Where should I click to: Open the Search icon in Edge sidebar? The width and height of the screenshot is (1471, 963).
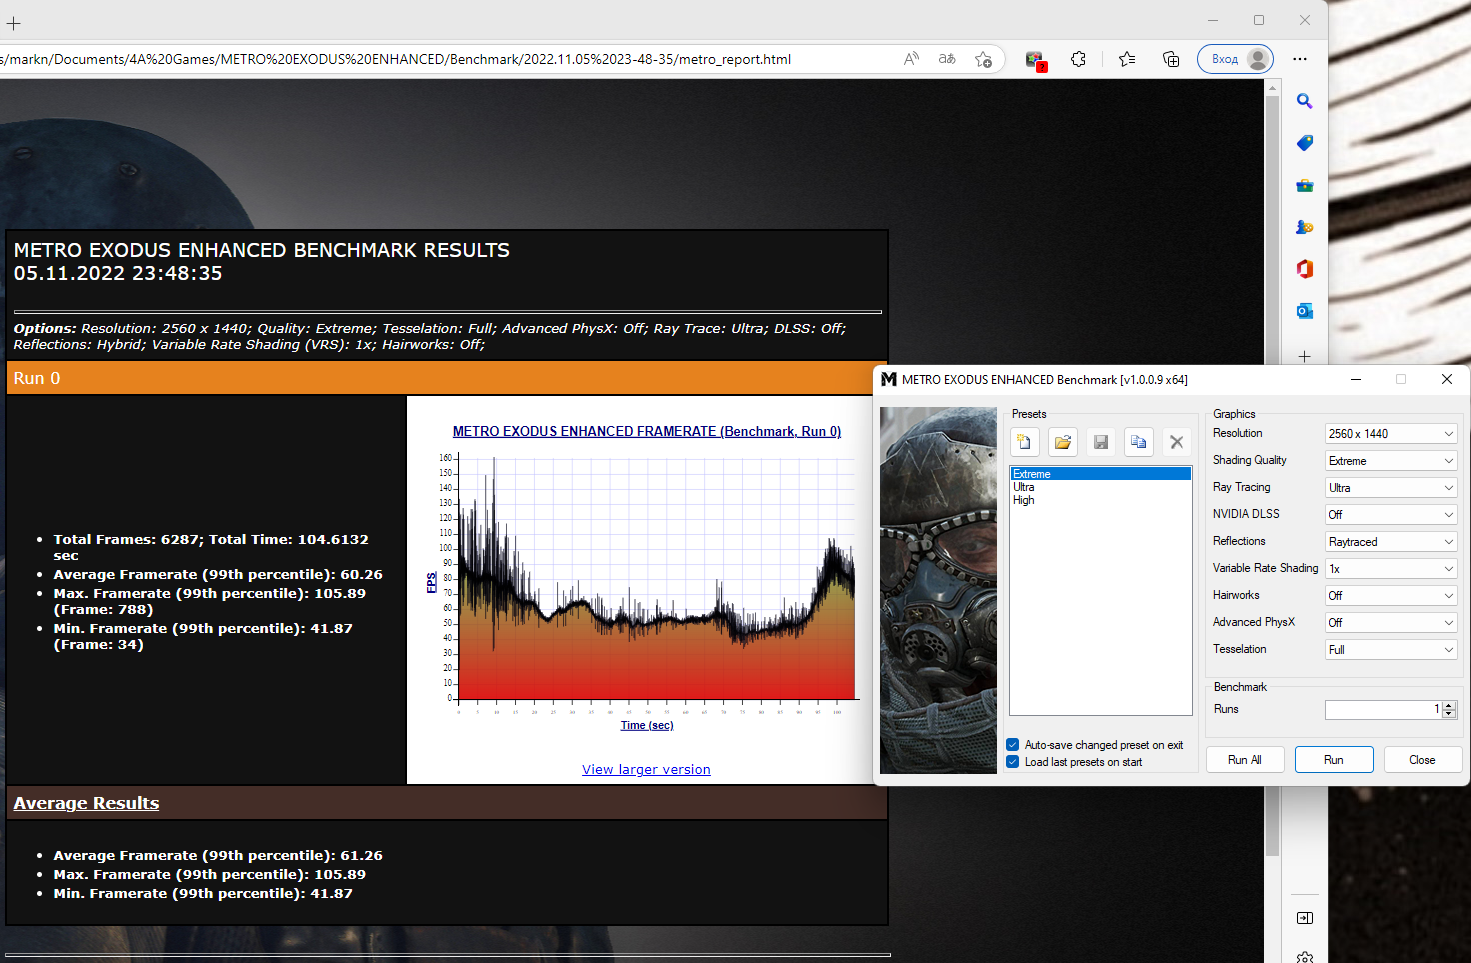[x=1305, y=101]
